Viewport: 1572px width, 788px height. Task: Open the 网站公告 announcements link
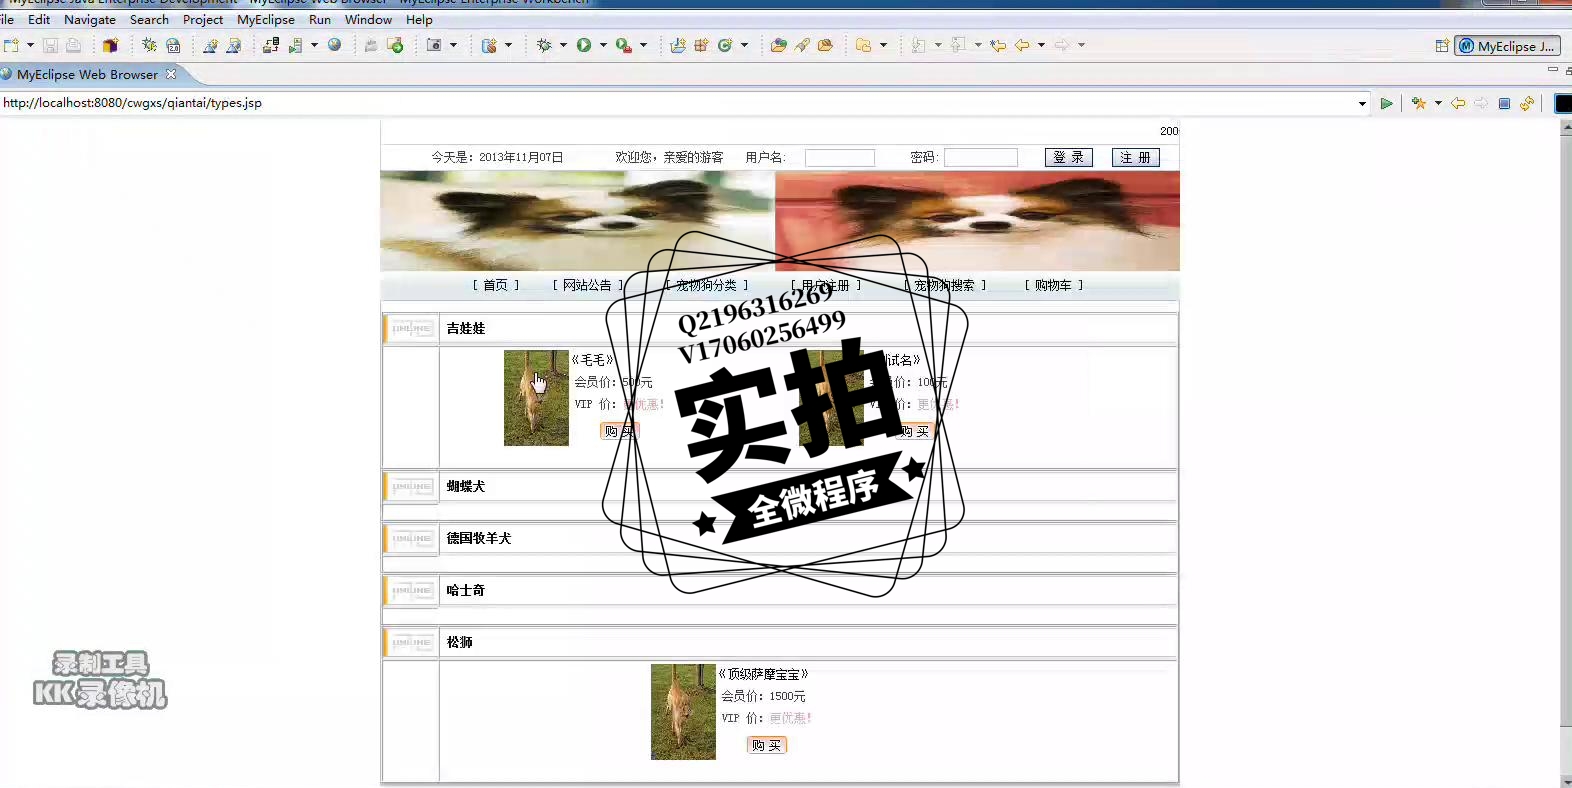[588, 285]
